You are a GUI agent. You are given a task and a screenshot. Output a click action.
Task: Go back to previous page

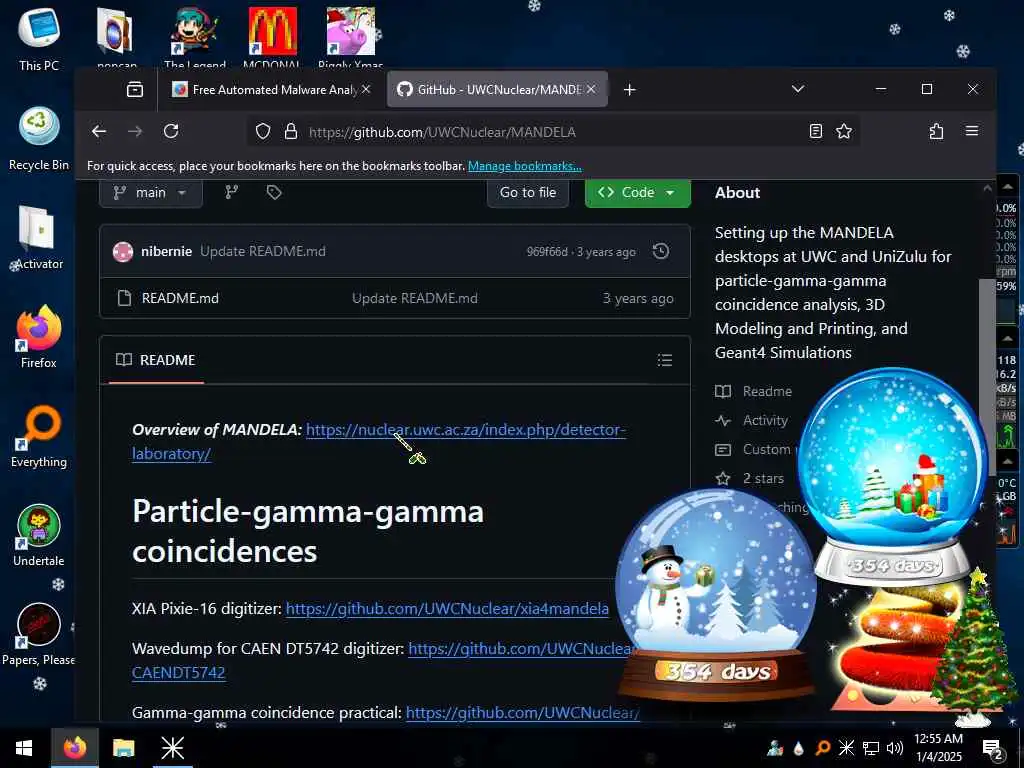[99, 131]
